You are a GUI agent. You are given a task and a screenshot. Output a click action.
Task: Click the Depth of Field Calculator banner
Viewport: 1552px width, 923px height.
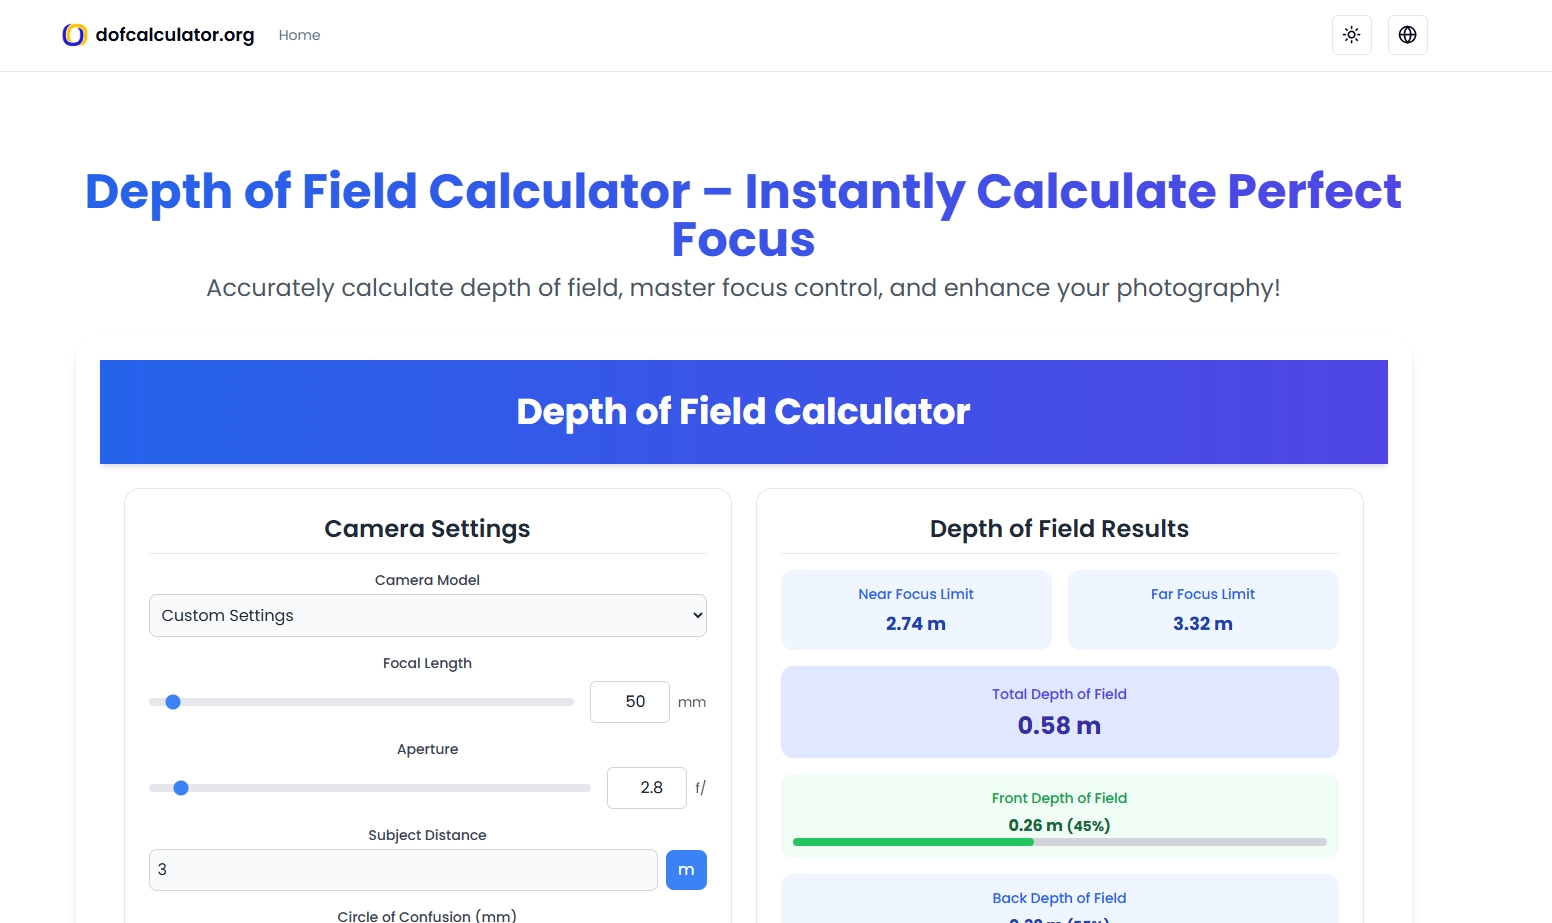[x=743, y=412]
